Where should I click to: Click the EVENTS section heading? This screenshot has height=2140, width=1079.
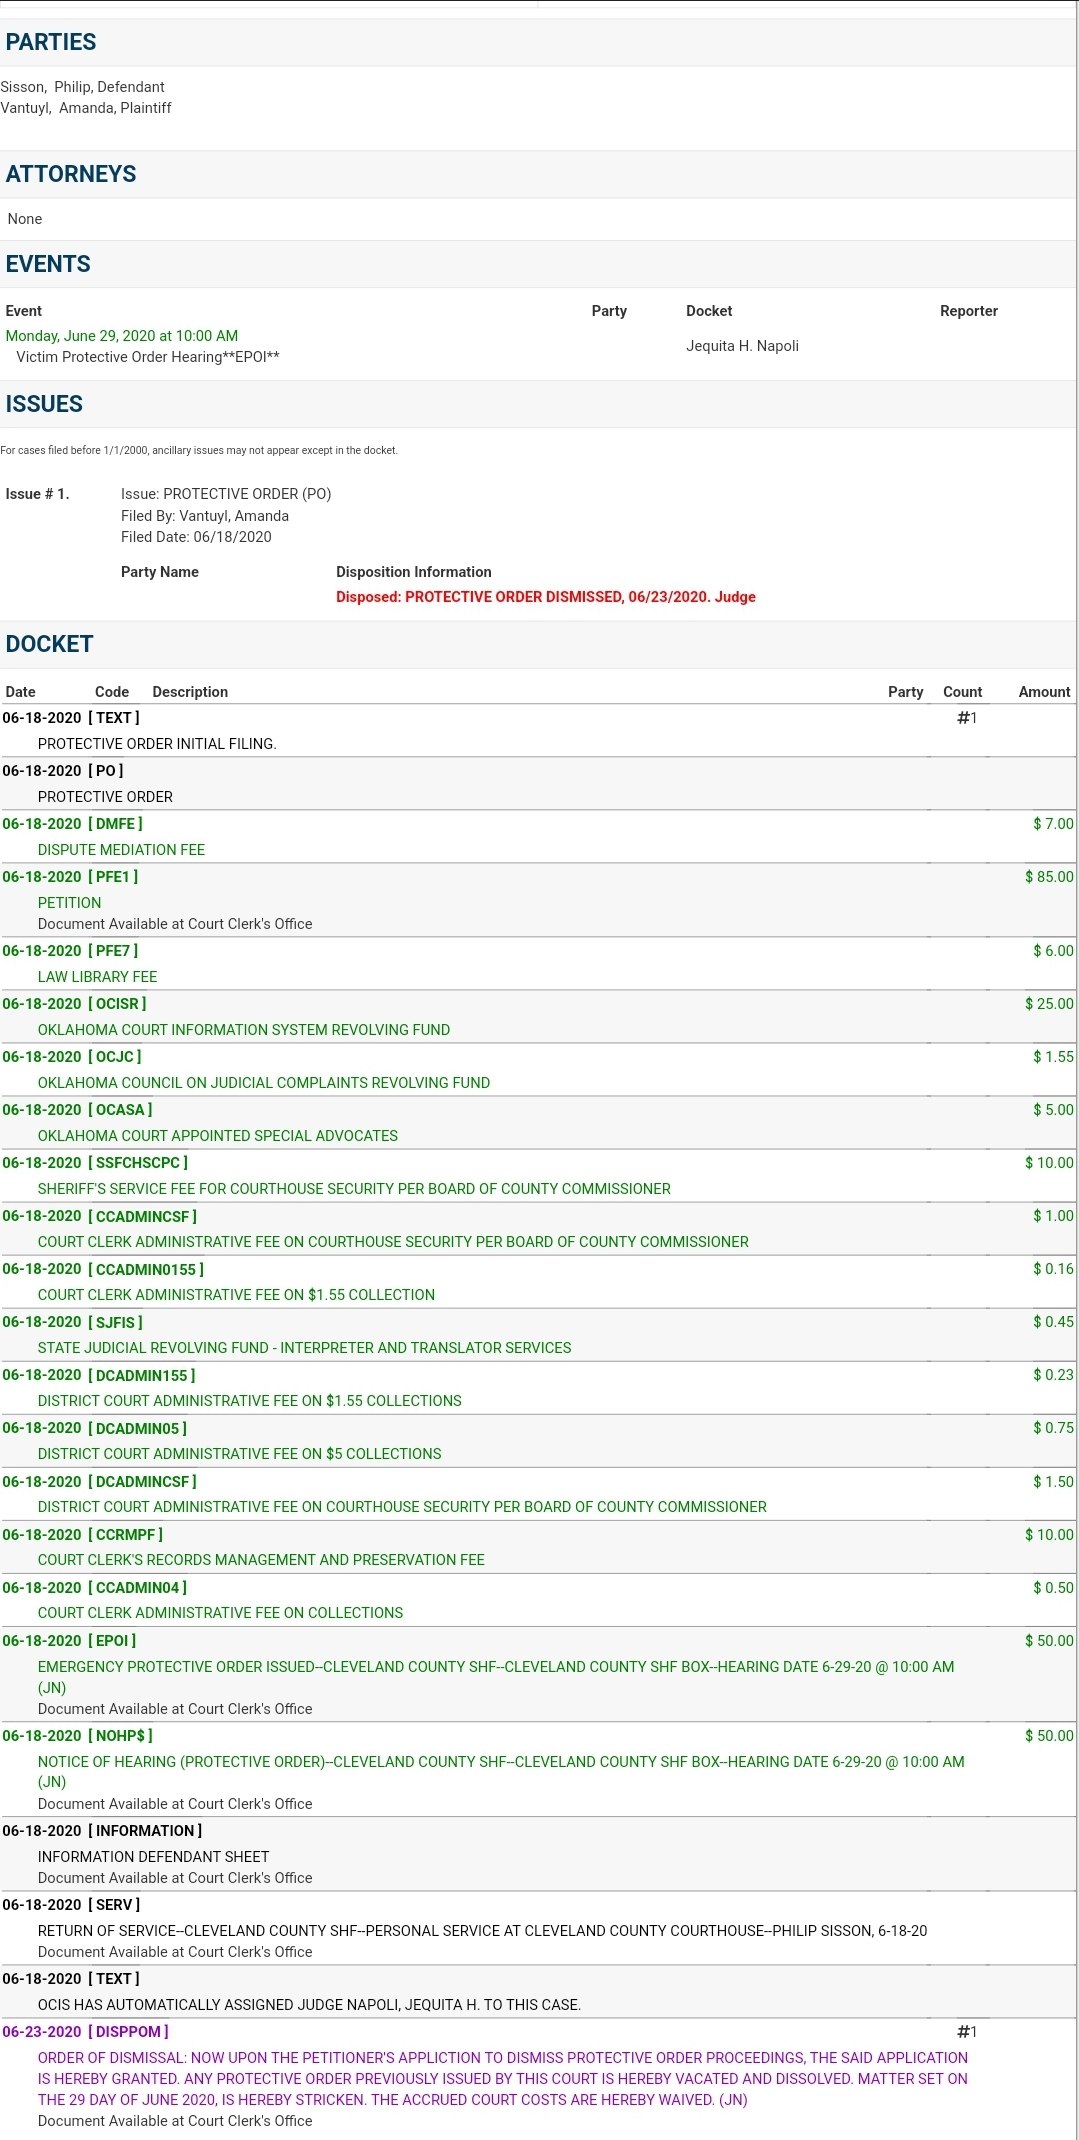pyautogui.click(x=48, y=264)
